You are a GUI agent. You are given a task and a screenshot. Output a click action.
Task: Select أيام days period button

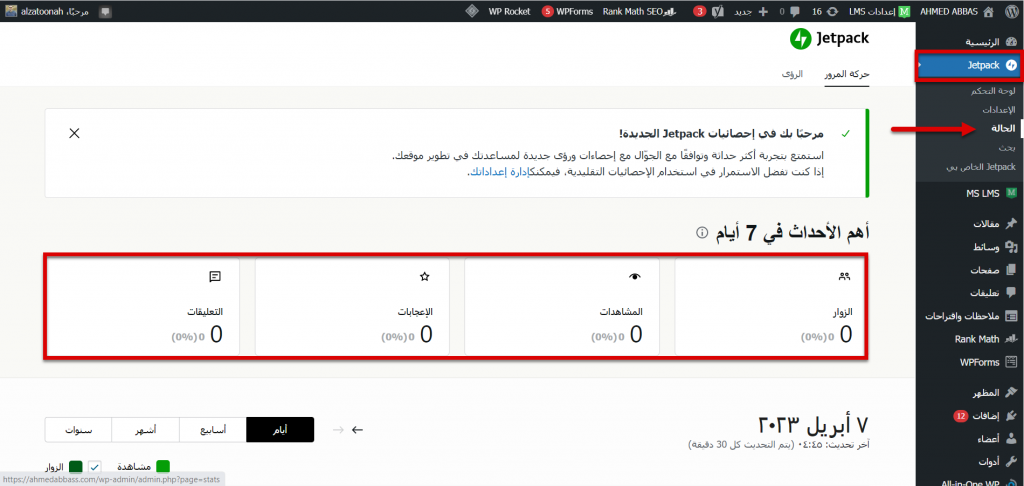pos(280,430)
